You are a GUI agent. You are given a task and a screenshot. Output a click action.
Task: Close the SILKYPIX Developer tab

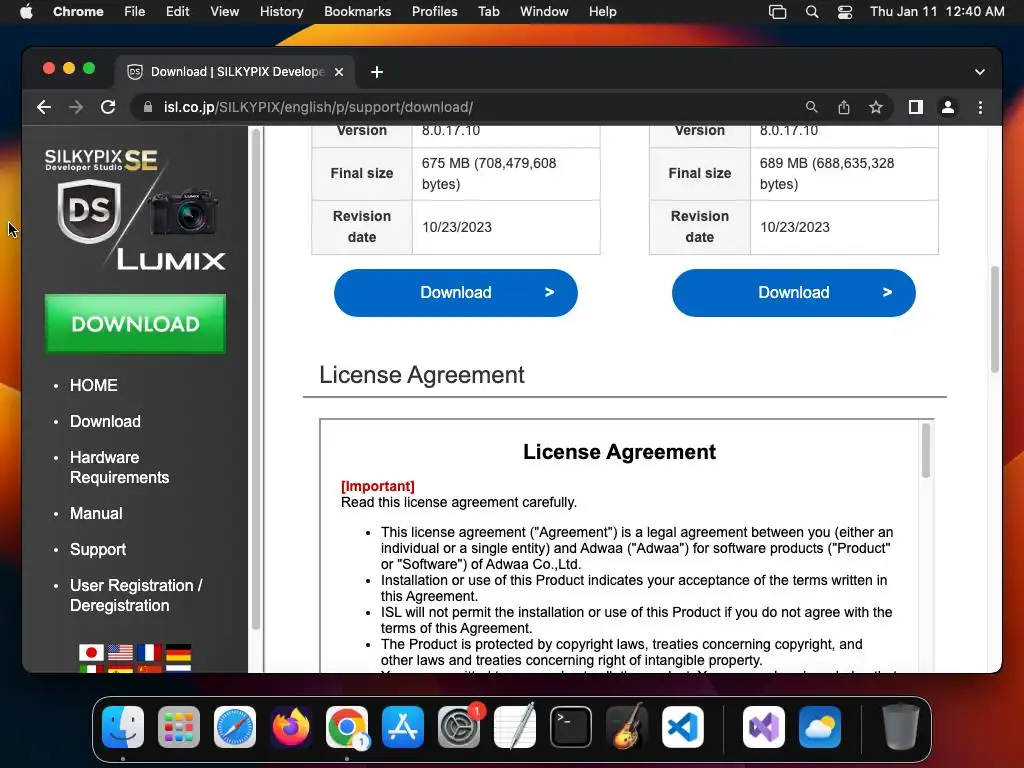pyautogui.click(x=339, y=72)
